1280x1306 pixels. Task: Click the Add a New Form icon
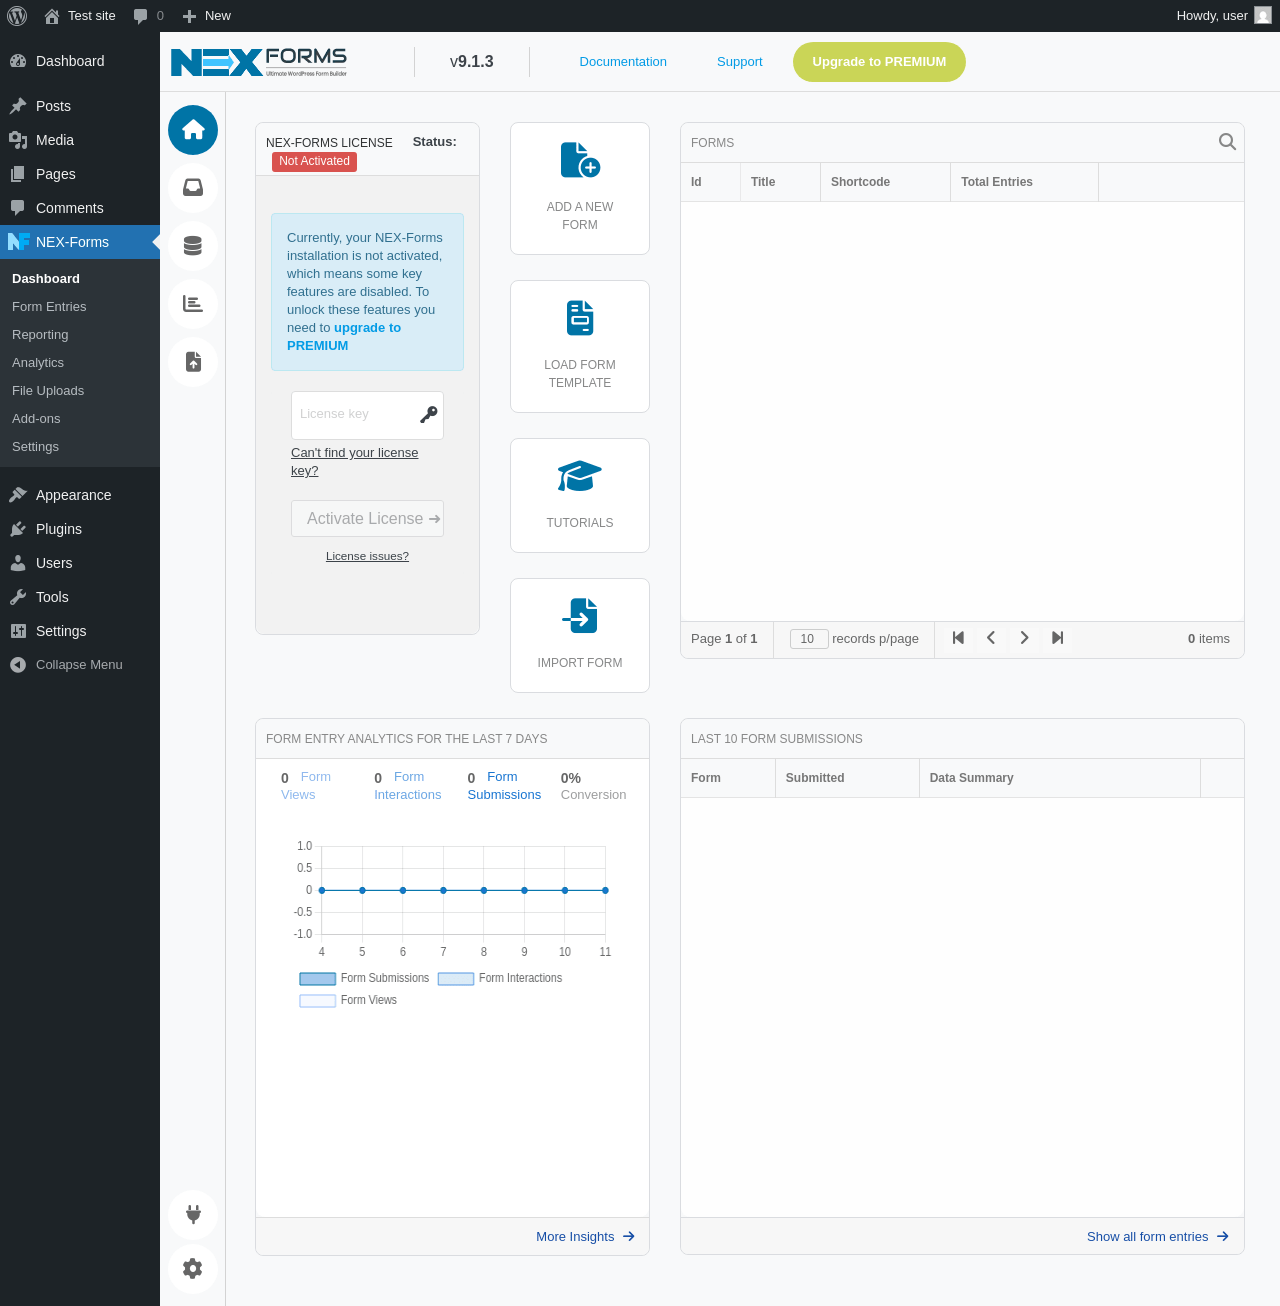pos(580,160)
